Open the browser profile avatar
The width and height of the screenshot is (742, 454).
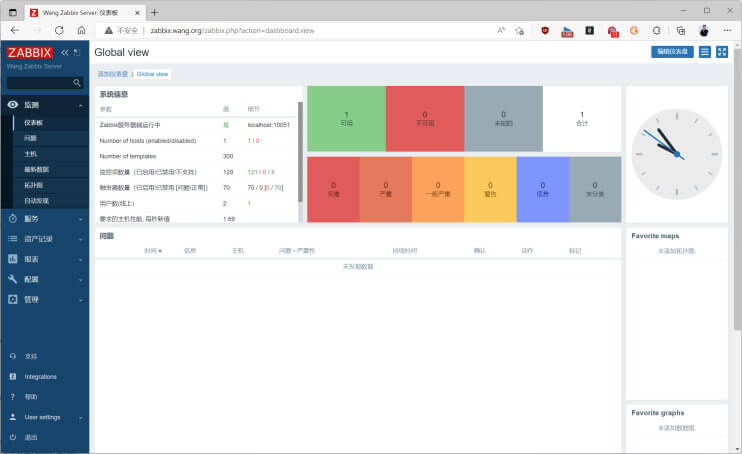(704, 30)
